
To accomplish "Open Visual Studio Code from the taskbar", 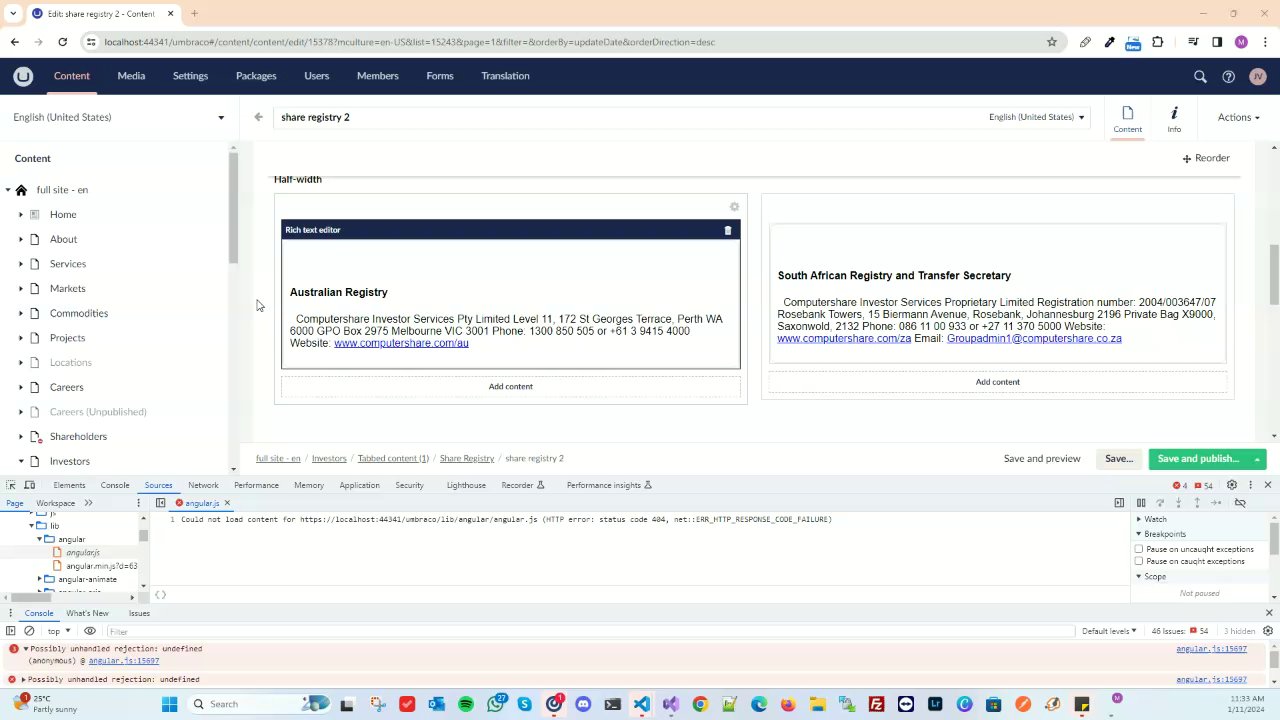I will (x=641, y=704).
